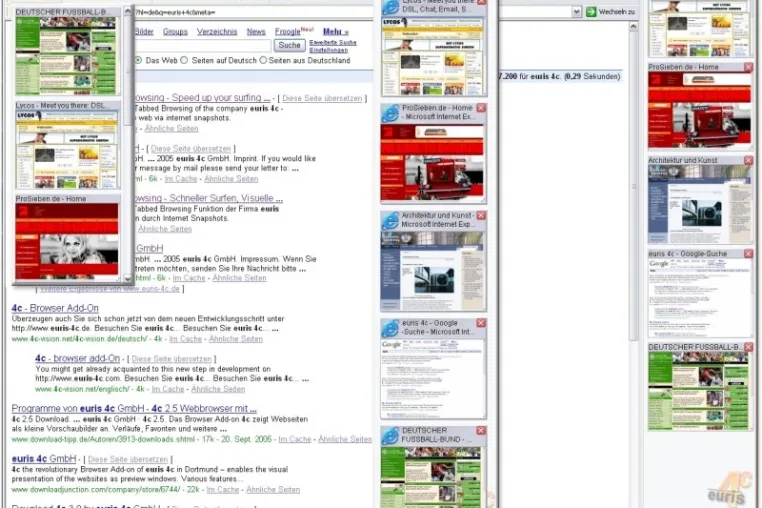Select the Lycos thumbnail in the left list
This screenshot has width=762, height=508.
tap(67, 150)
